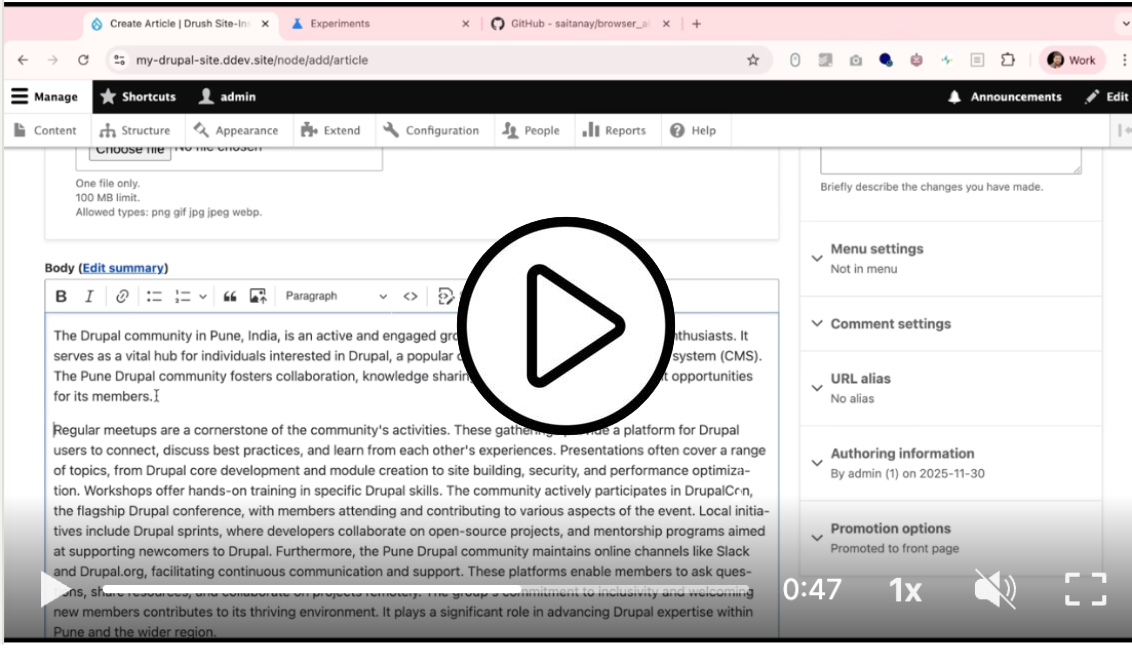Open the Extensions puzzle menu

1008,60
